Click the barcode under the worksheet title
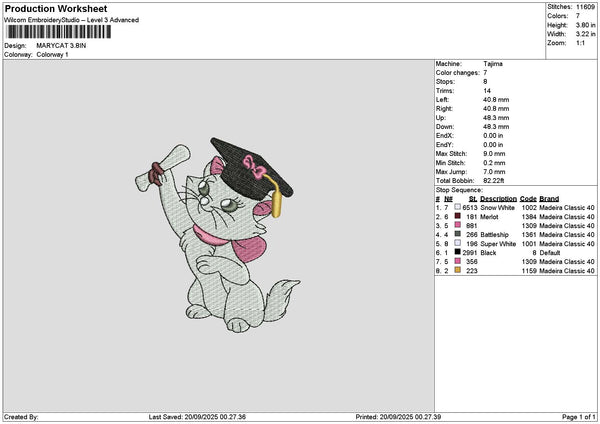The height and width of the screenshot is (424, 600). pyautogui.click(x=59, y=32)
